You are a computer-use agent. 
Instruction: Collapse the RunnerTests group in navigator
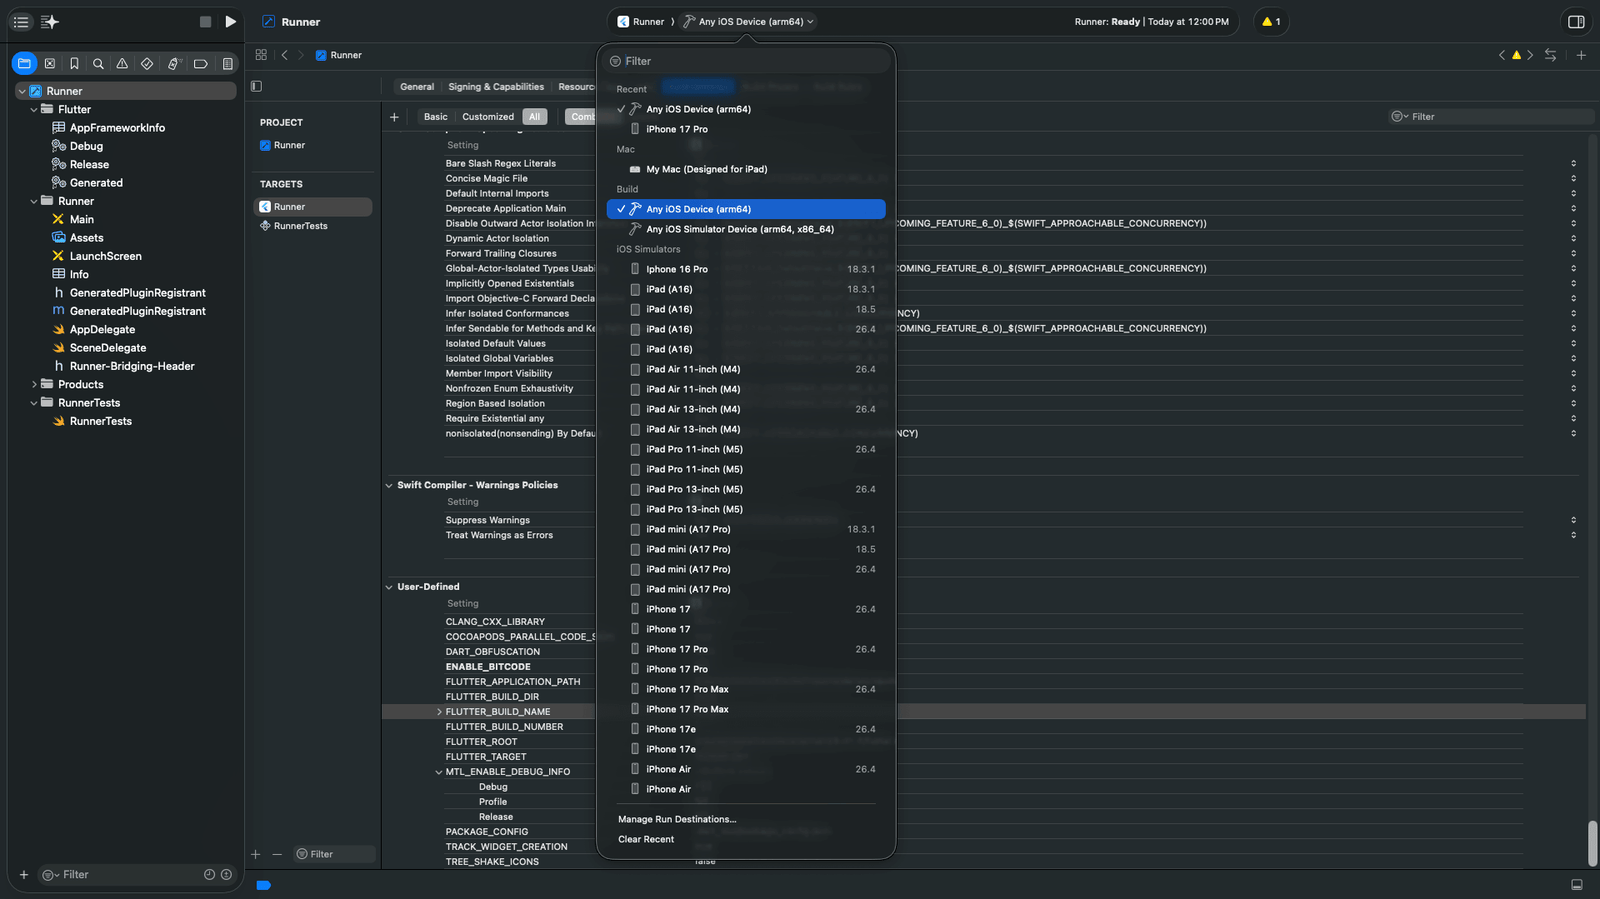click(x=34, y=403)
